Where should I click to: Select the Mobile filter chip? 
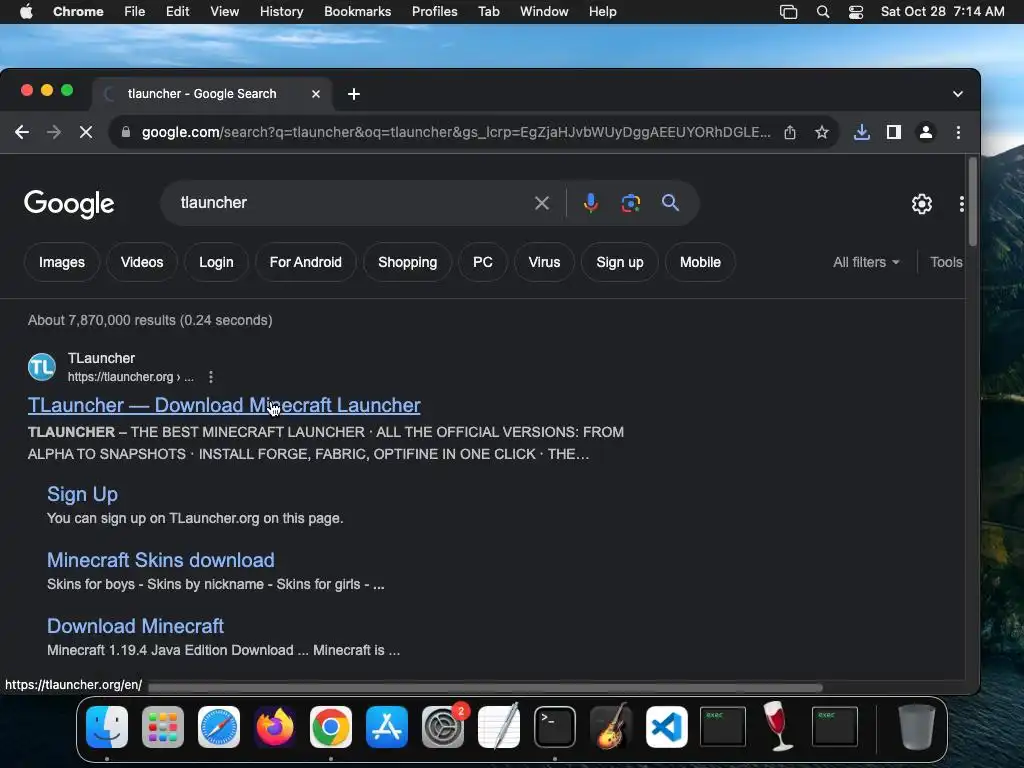tap(700, 263)
